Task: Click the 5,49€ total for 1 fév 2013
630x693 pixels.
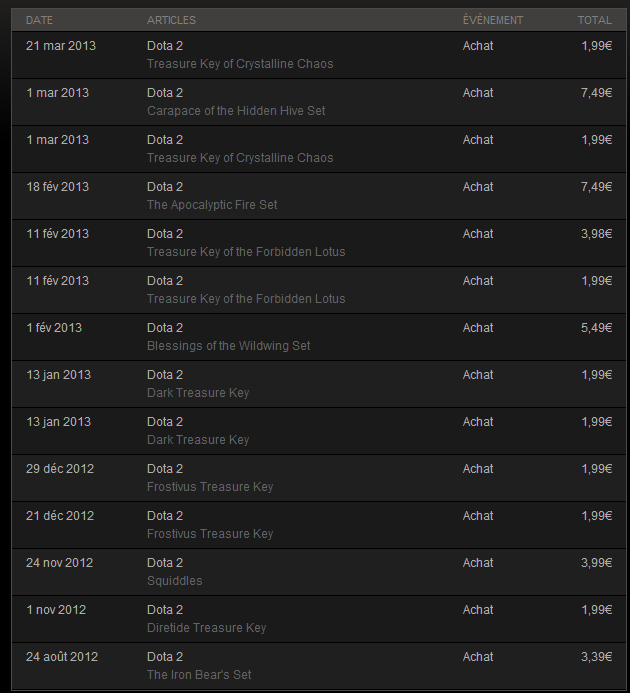Action: [596, 328]
